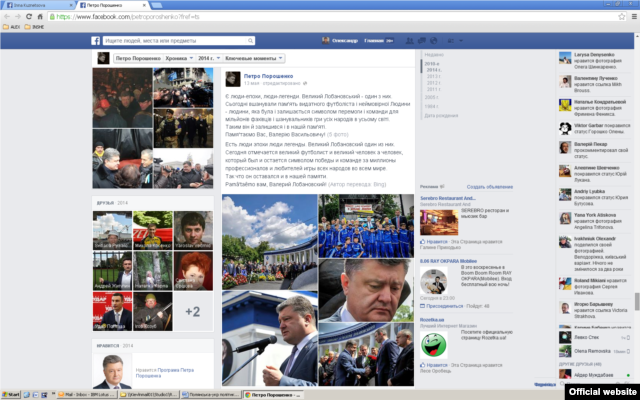Click the Facebook logo icon

(x=98, y=40)
